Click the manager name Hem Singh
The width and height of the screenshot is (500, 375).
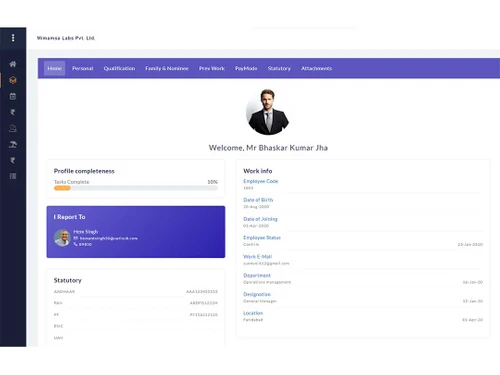[86, 232]
